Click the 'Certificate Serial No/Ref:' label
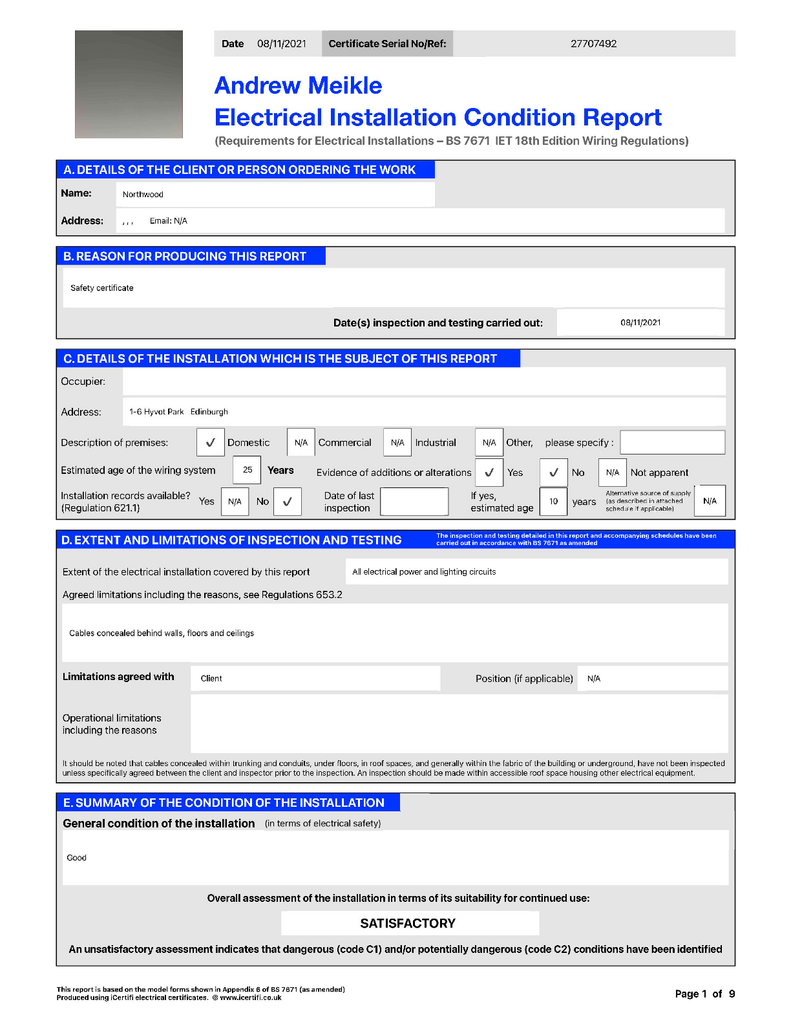 (387, 44)
